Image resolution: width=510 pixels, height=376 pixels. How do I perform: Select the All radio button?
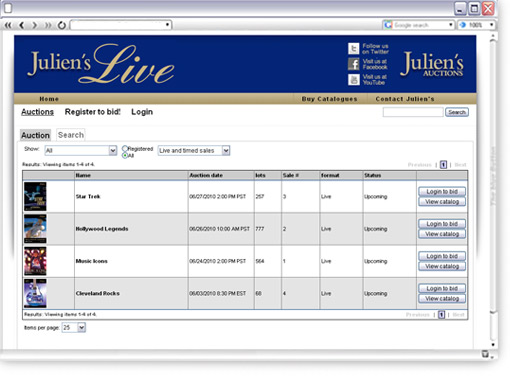click(125, 155)
